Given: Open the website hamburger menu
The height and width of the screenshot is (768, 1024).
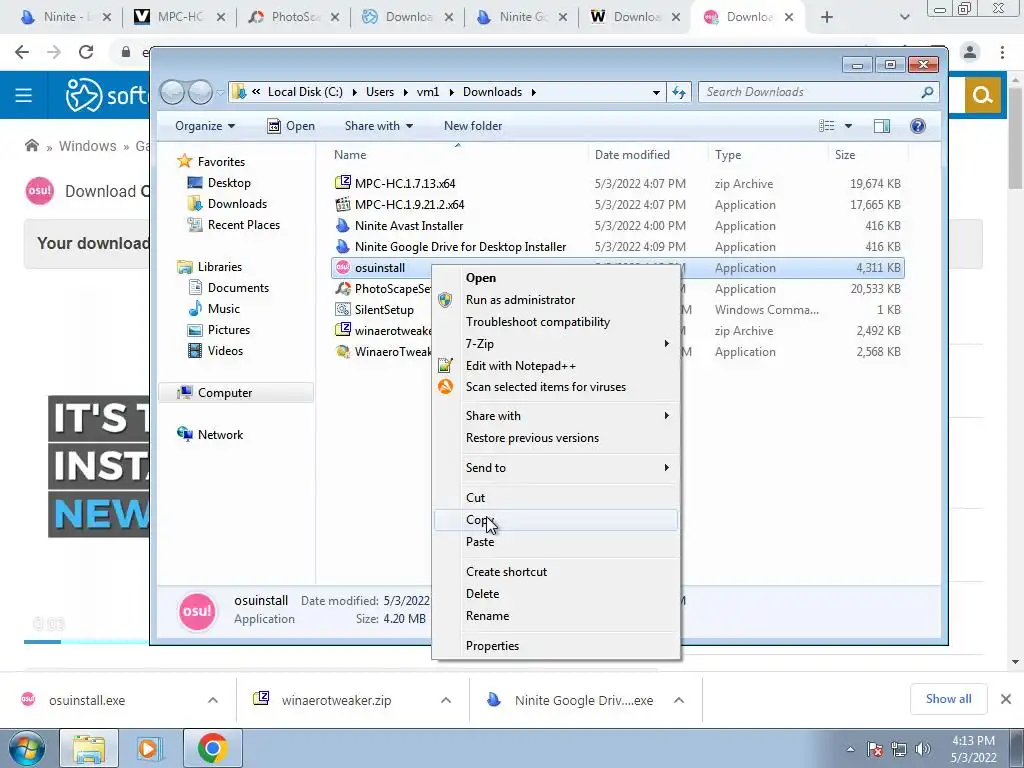Looking at the screenshot, I should (x=24, y=95).
